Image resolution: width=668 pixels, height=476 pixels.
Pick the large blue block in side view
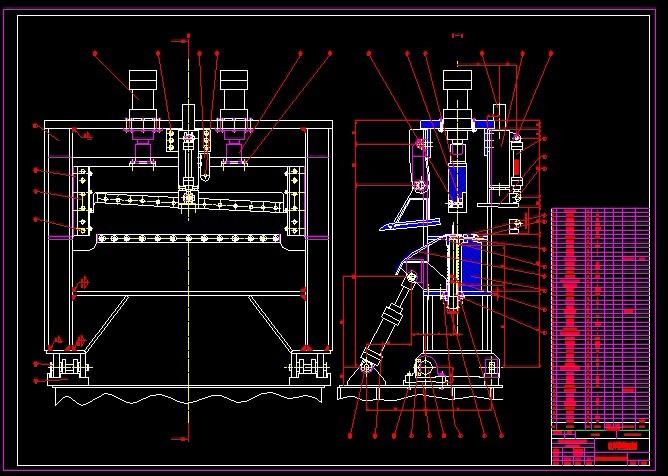[471, 267]
